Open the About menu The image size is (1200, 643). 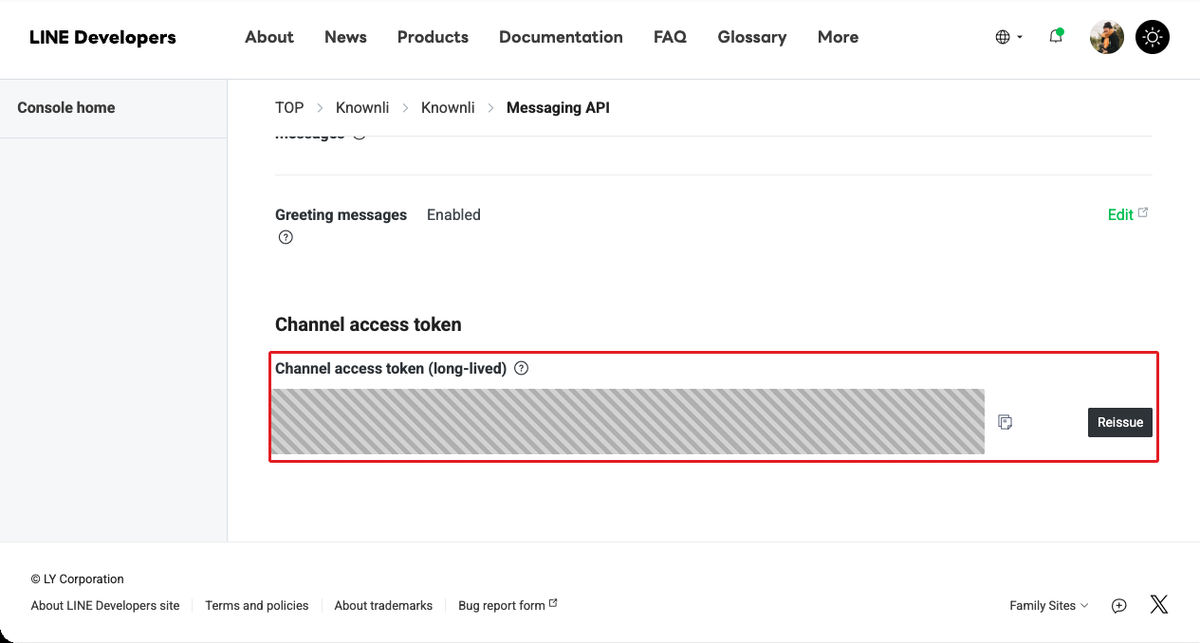point(269,37)
